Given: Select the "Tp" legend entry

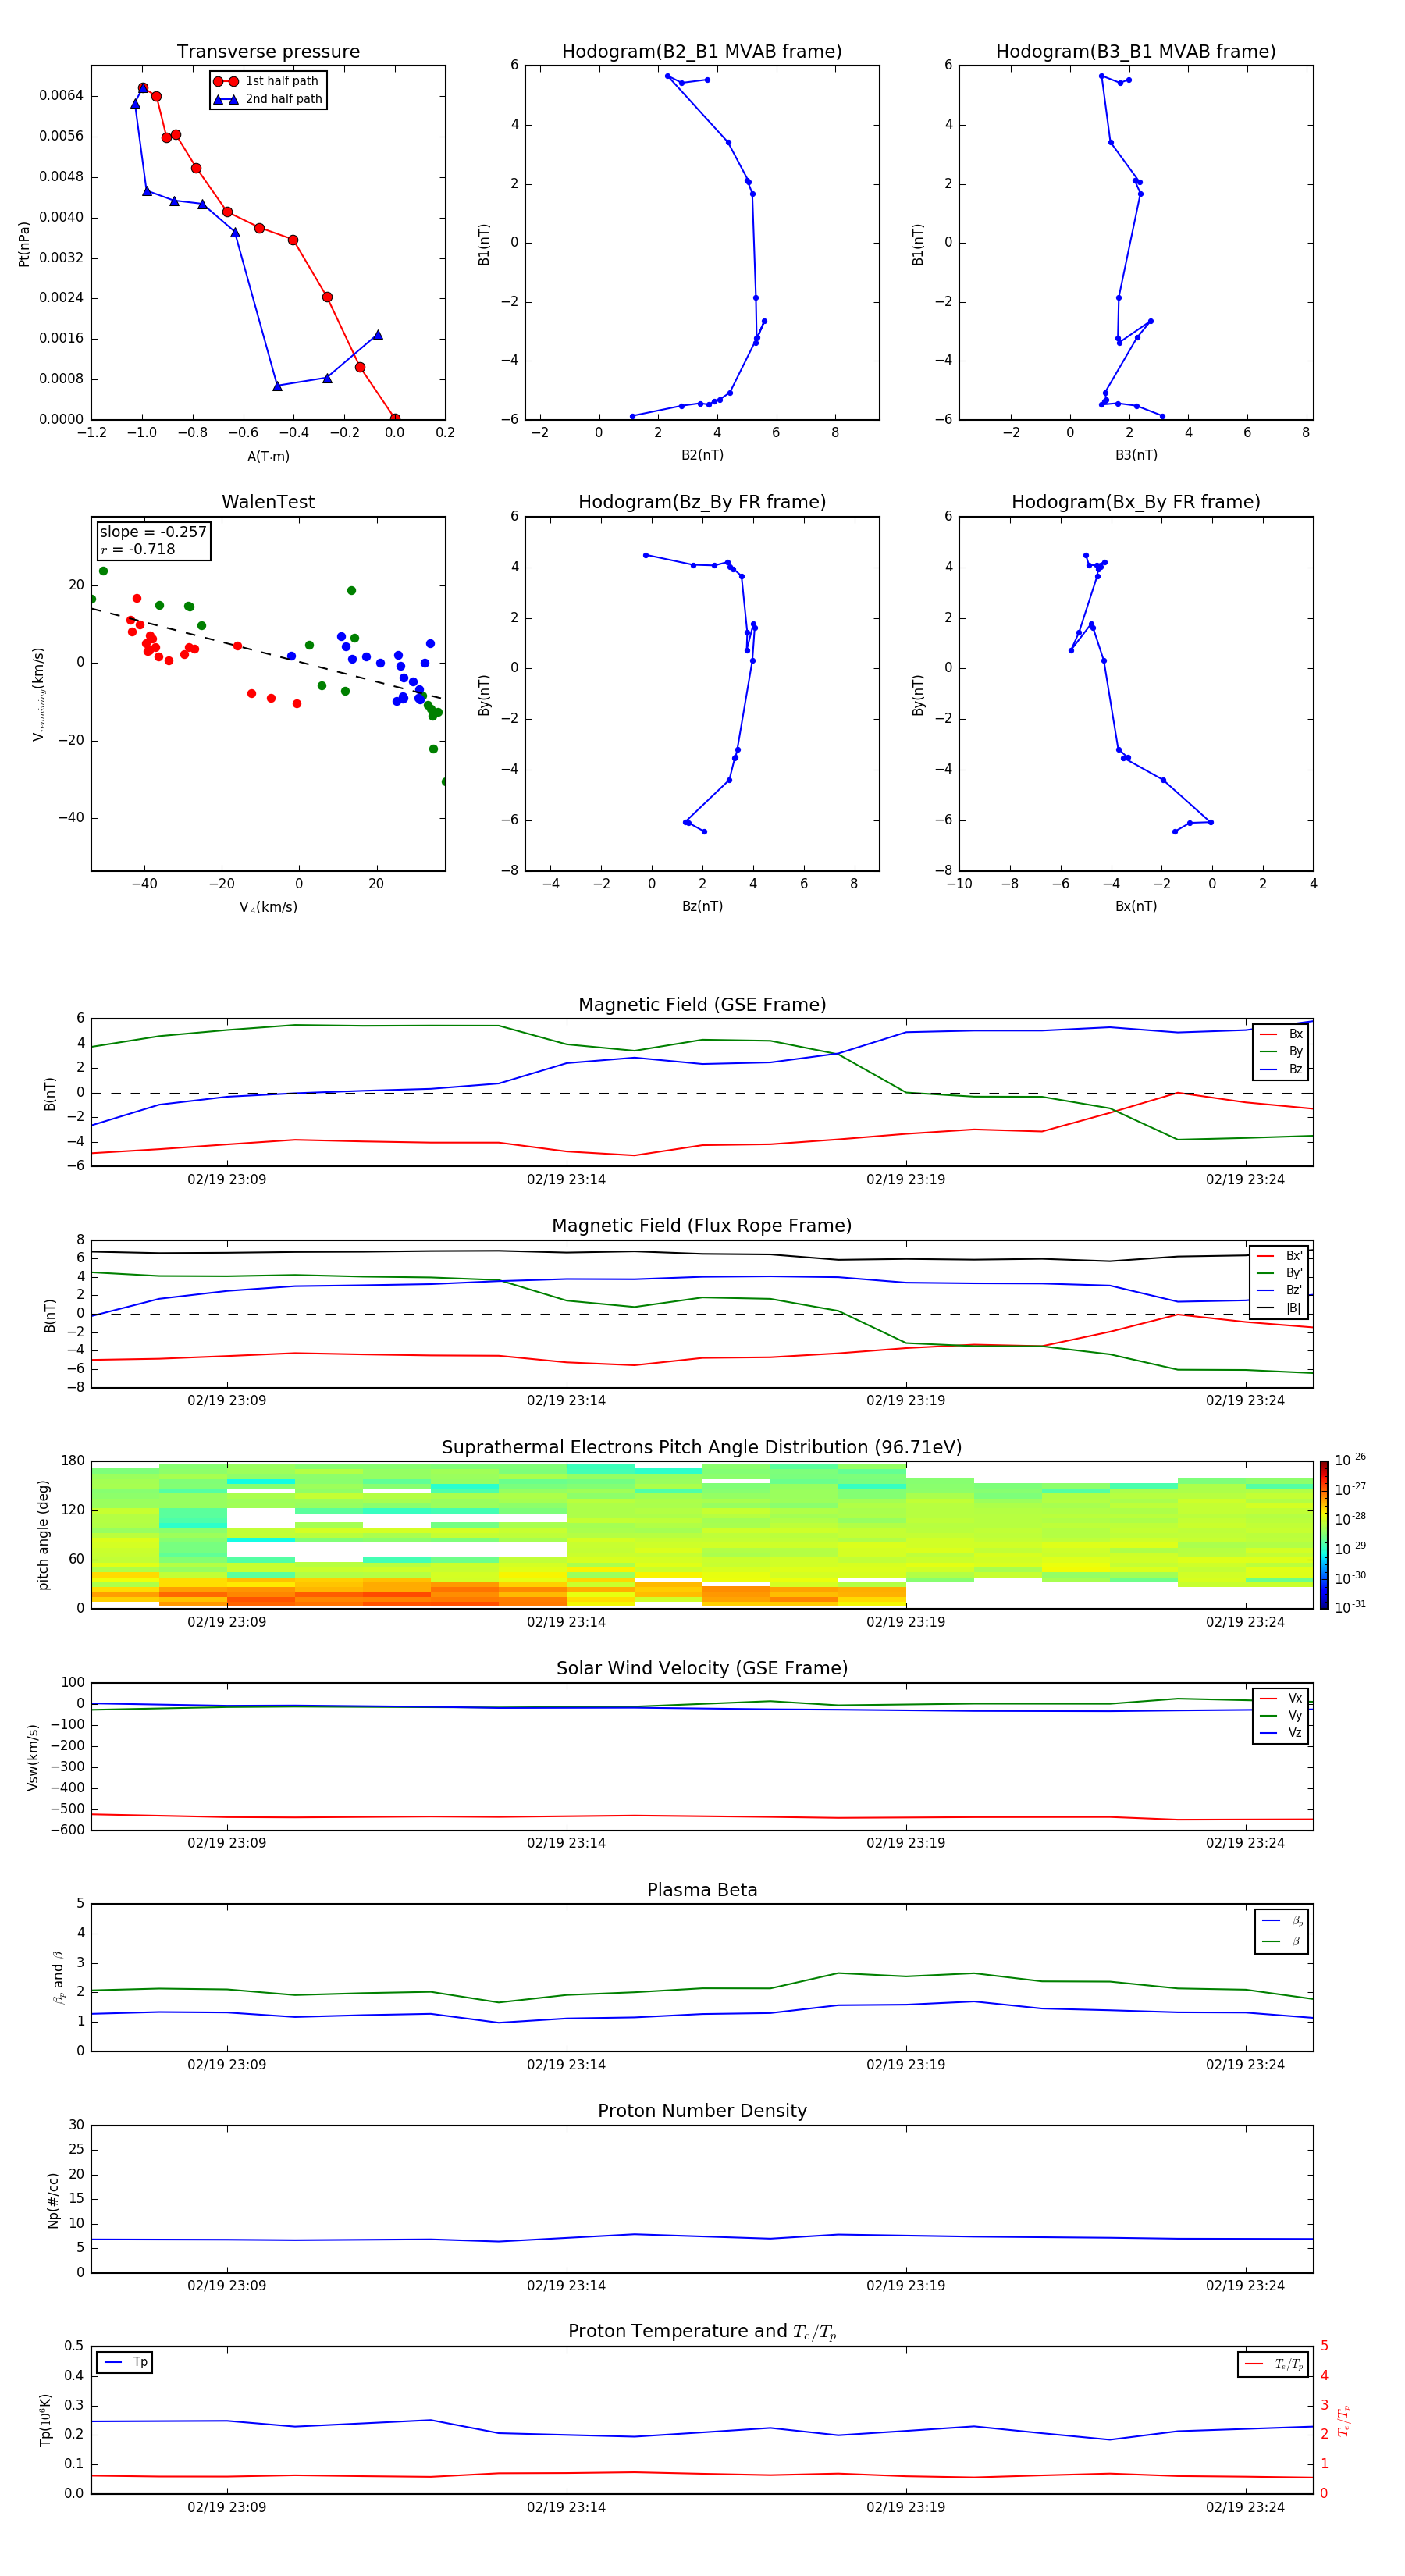Looking at the screenshot, I should tap(125, 2362).
